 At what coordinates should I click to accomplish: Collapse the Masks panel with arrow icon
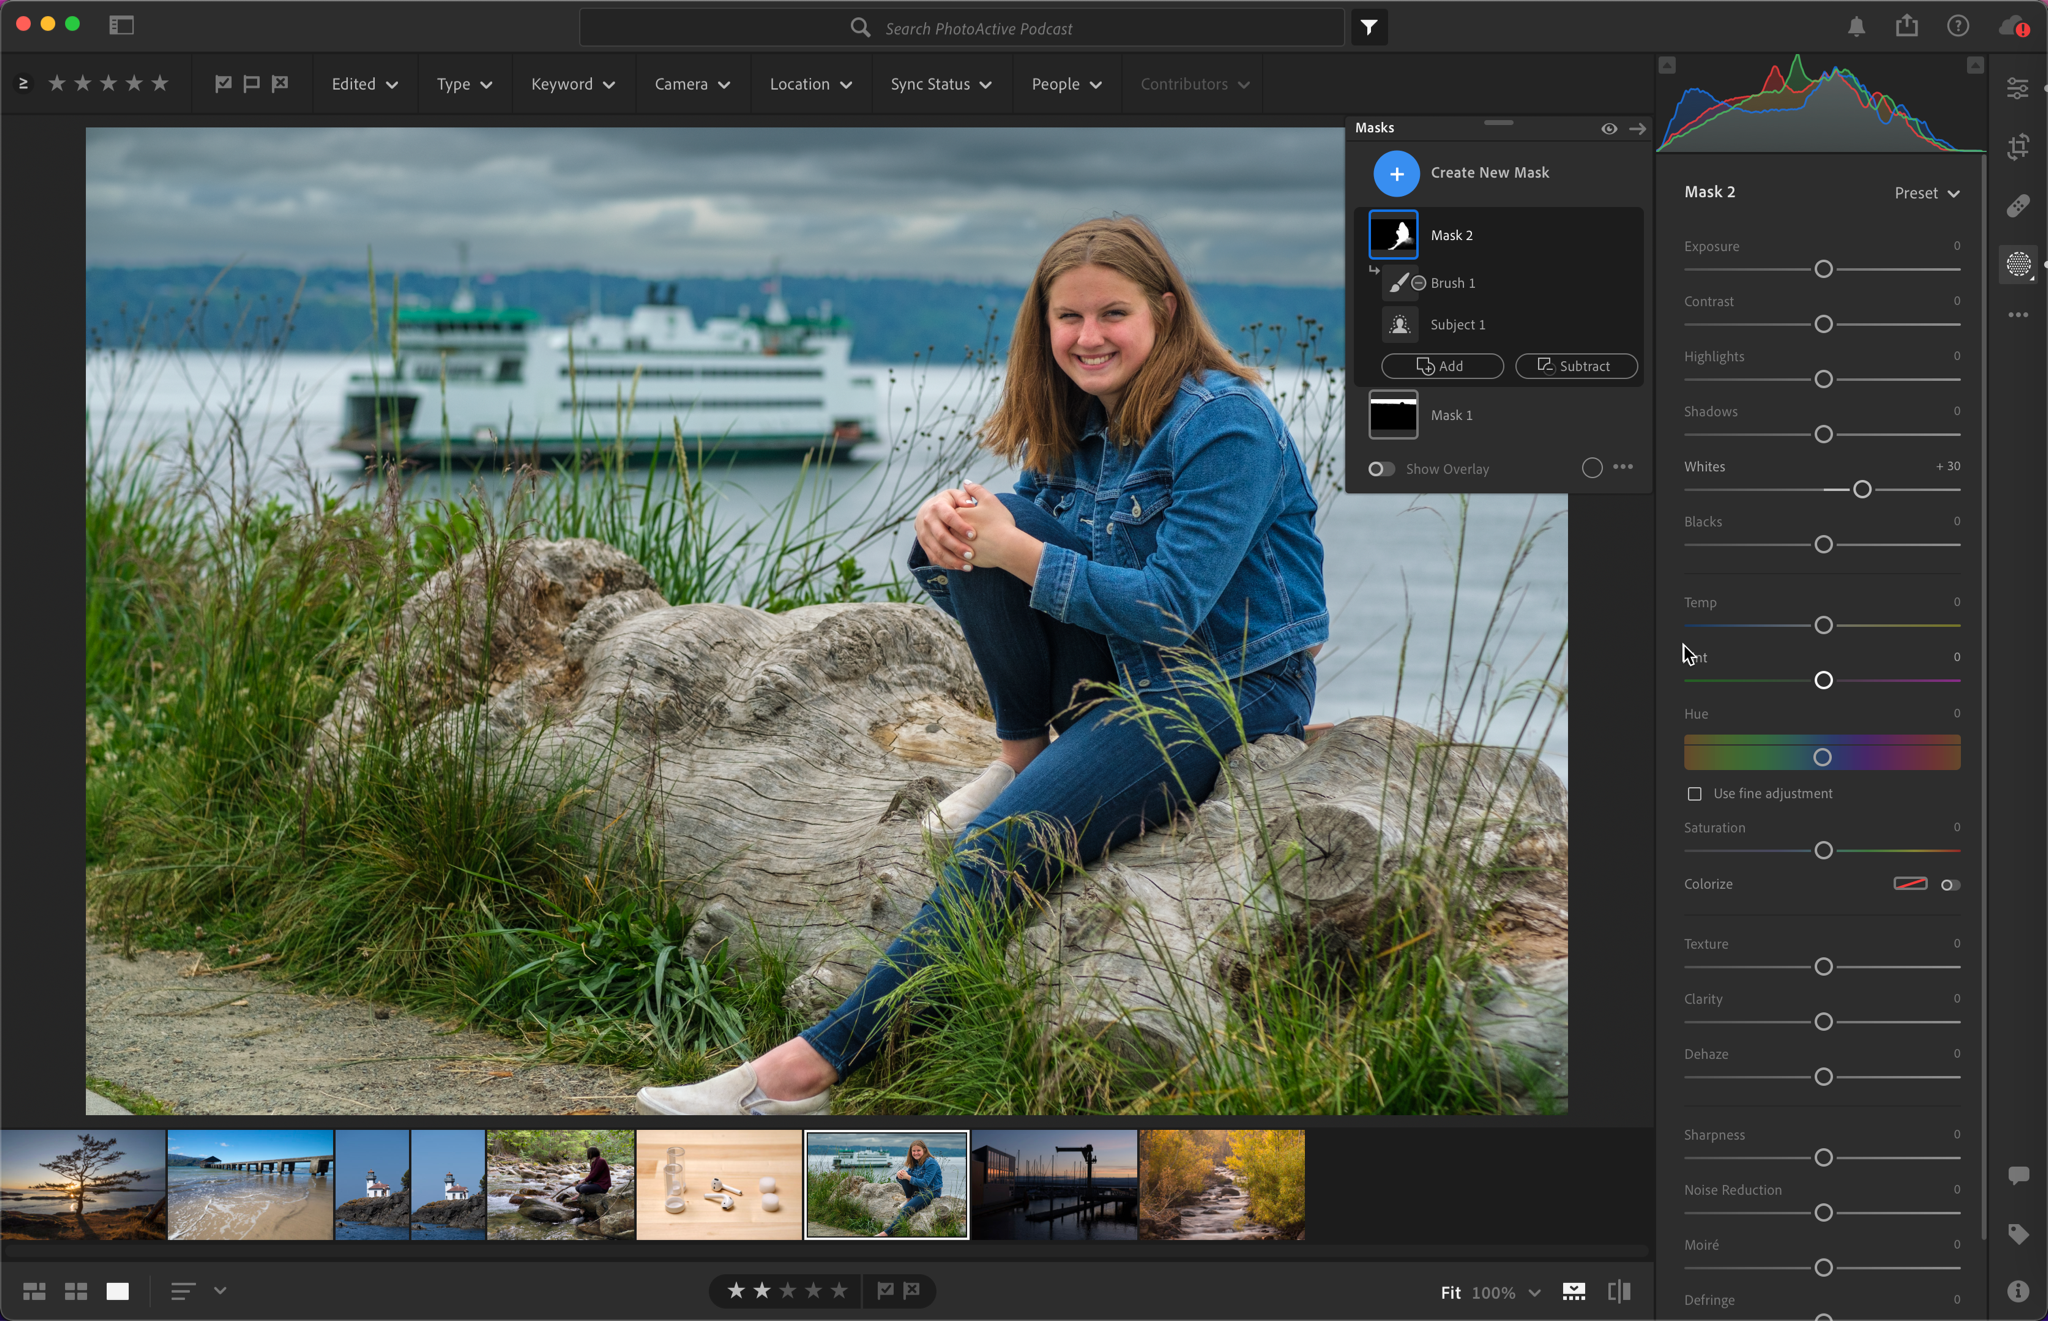[1637, 129]
